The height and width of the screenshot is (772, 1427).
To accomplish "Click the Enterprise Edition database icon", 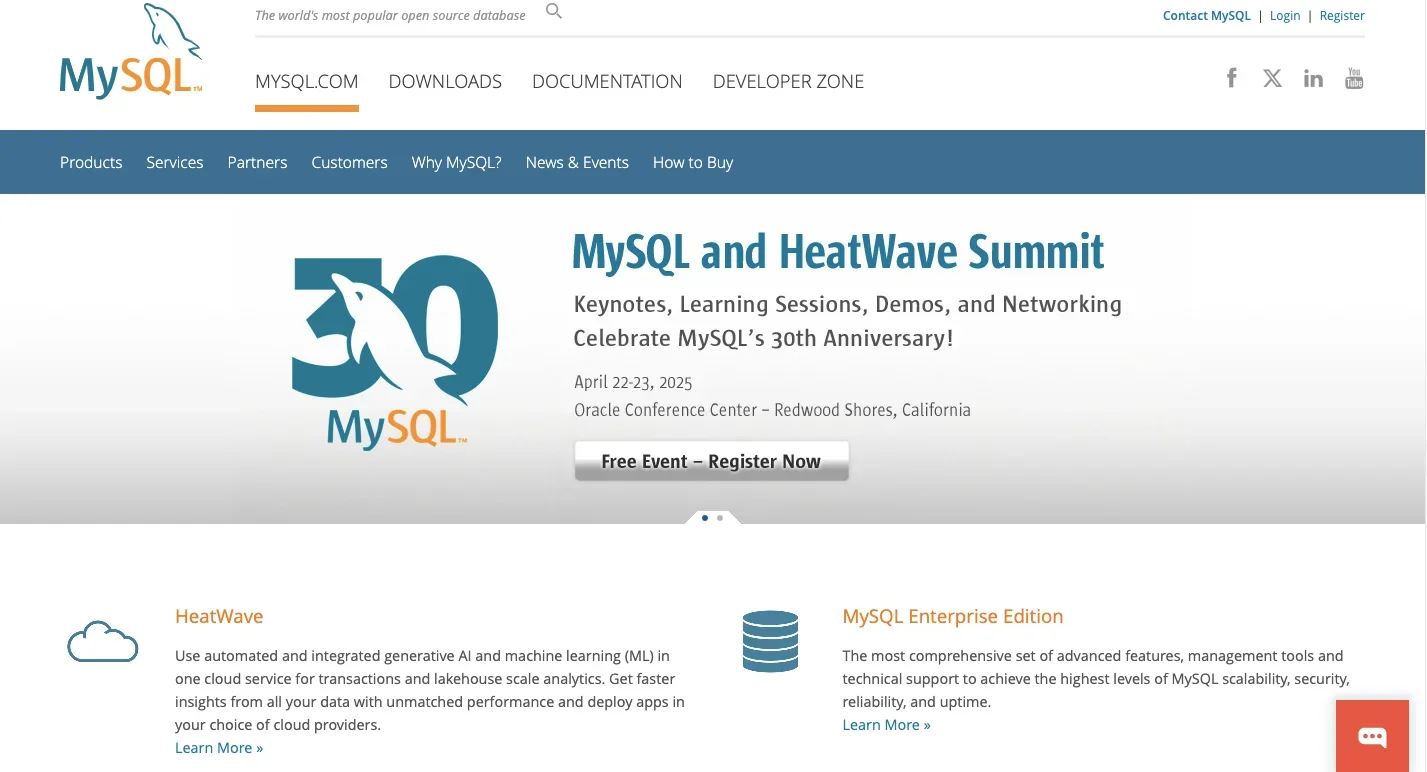I will tap(770, 641).
